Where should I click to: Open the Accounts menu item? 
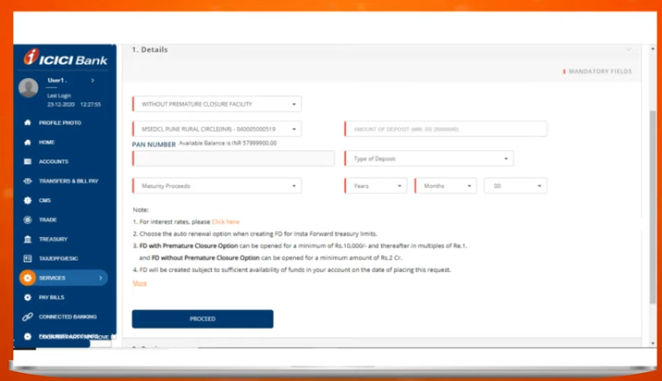click(54, 162)
